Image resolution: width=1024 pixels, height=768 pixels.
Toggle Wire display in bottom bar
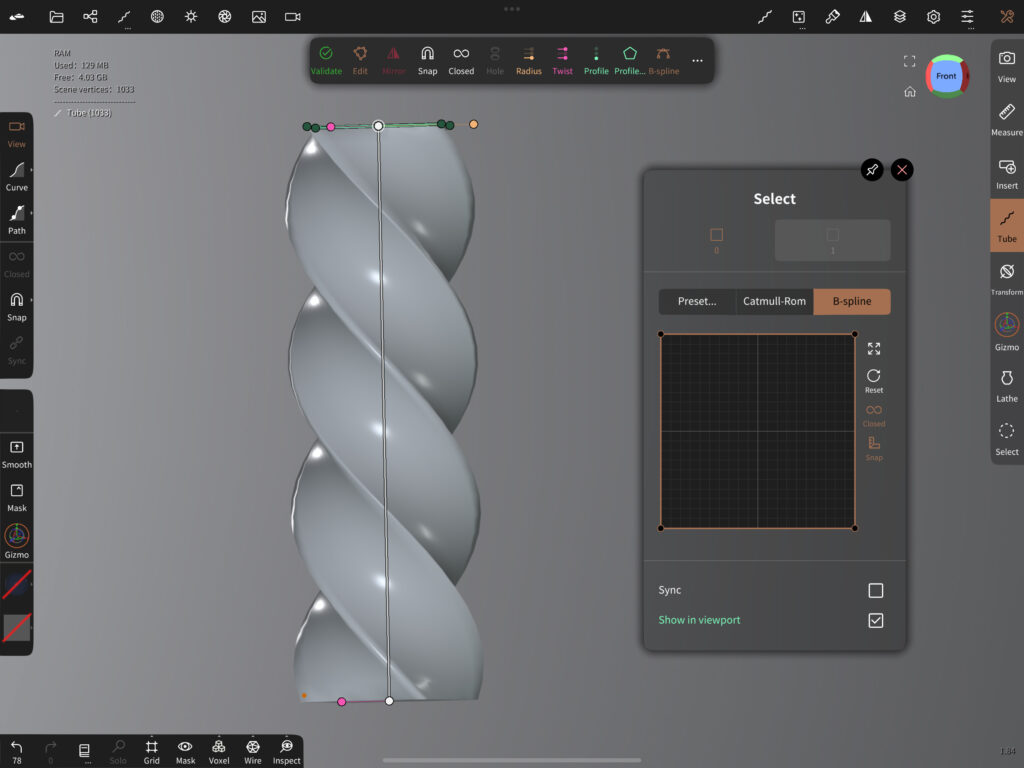click(253, 751)
